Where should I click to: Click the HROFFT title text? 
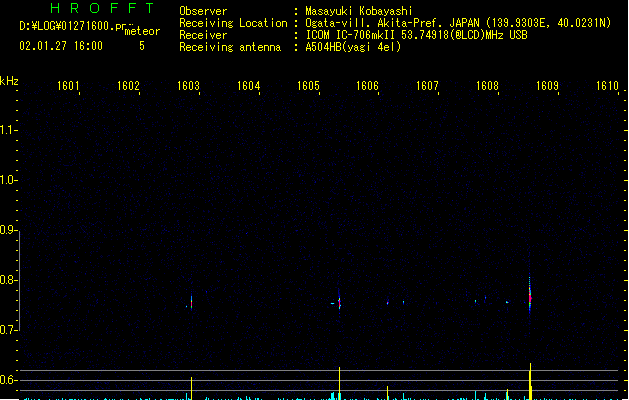[102, 8]
